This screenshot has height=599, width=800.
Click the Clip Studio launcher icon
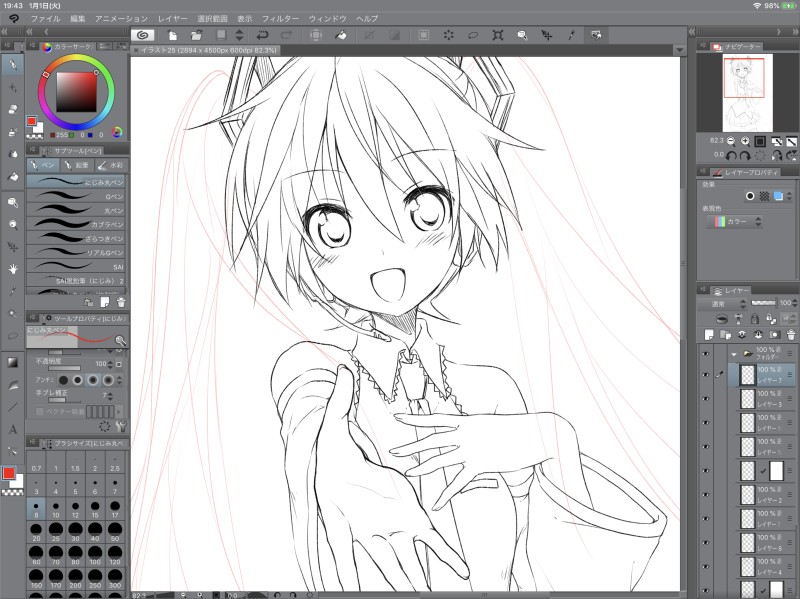(142, 35)
